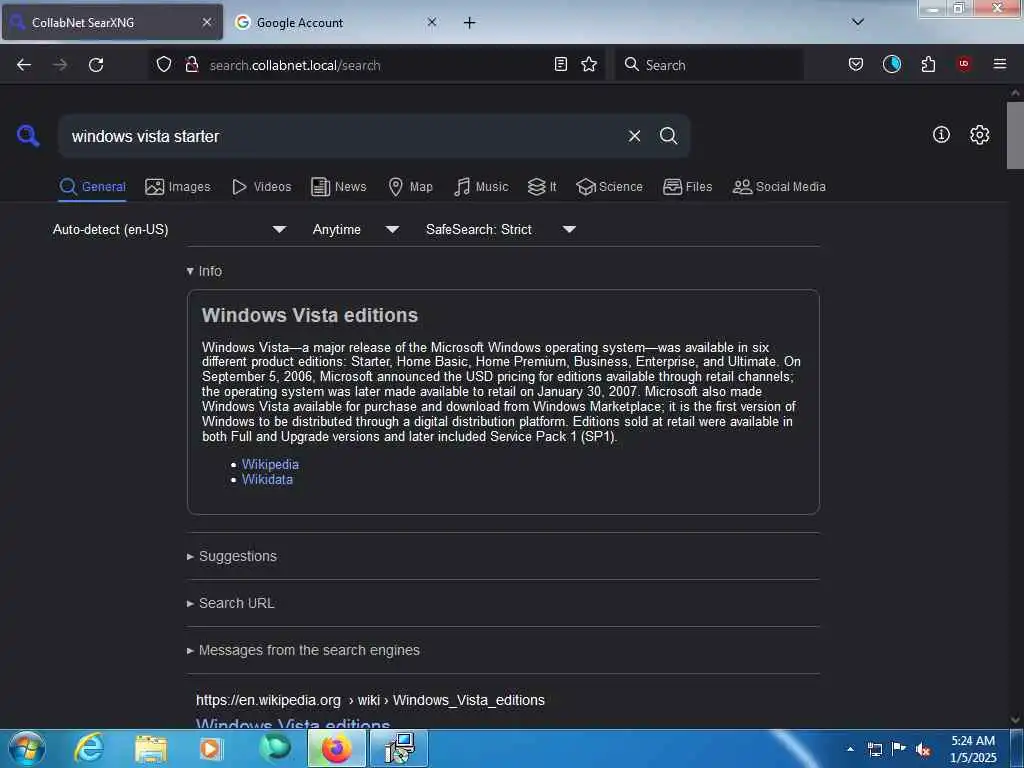The image size is (1024, 768).
Task: Click the muted volume tray icon
Action: [923, 750]
